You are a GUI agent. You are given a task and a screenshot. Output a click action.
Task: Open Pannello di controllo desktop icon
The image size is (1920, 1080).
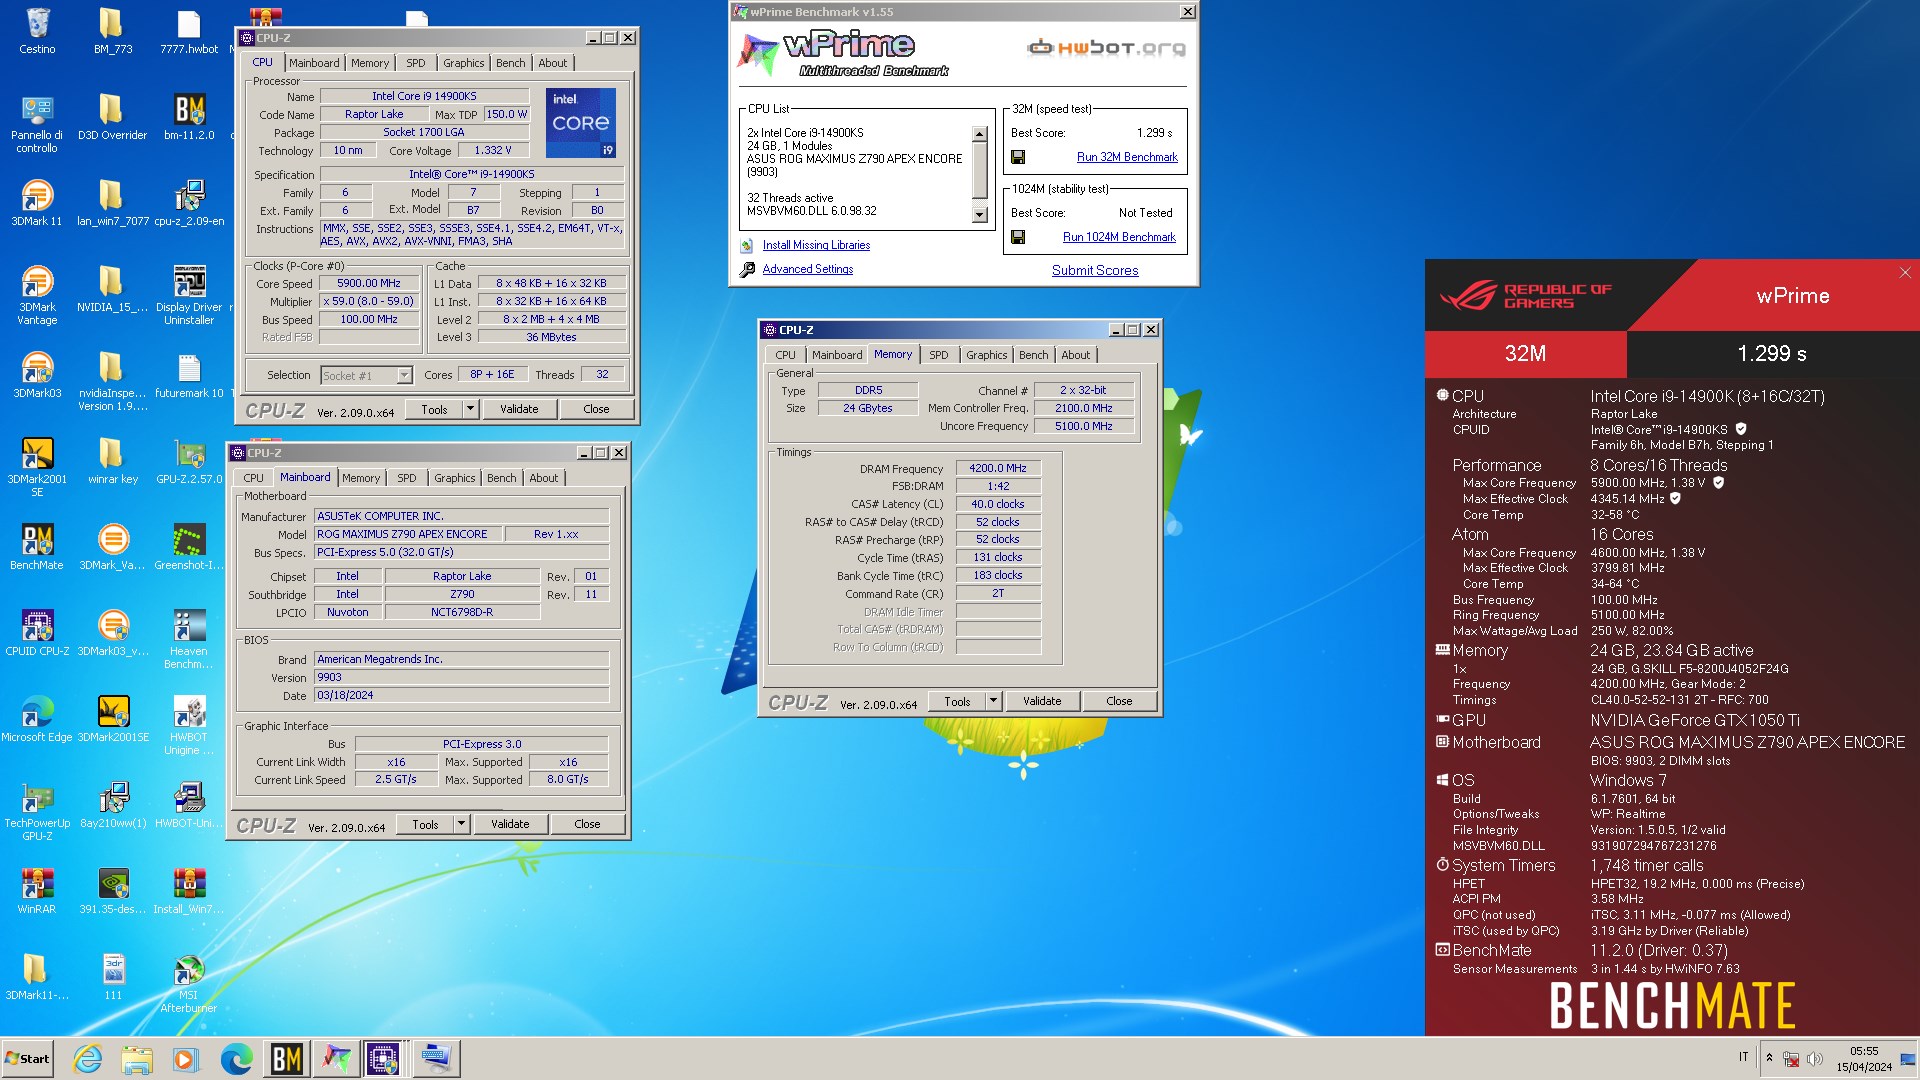(x=37, y=124)
